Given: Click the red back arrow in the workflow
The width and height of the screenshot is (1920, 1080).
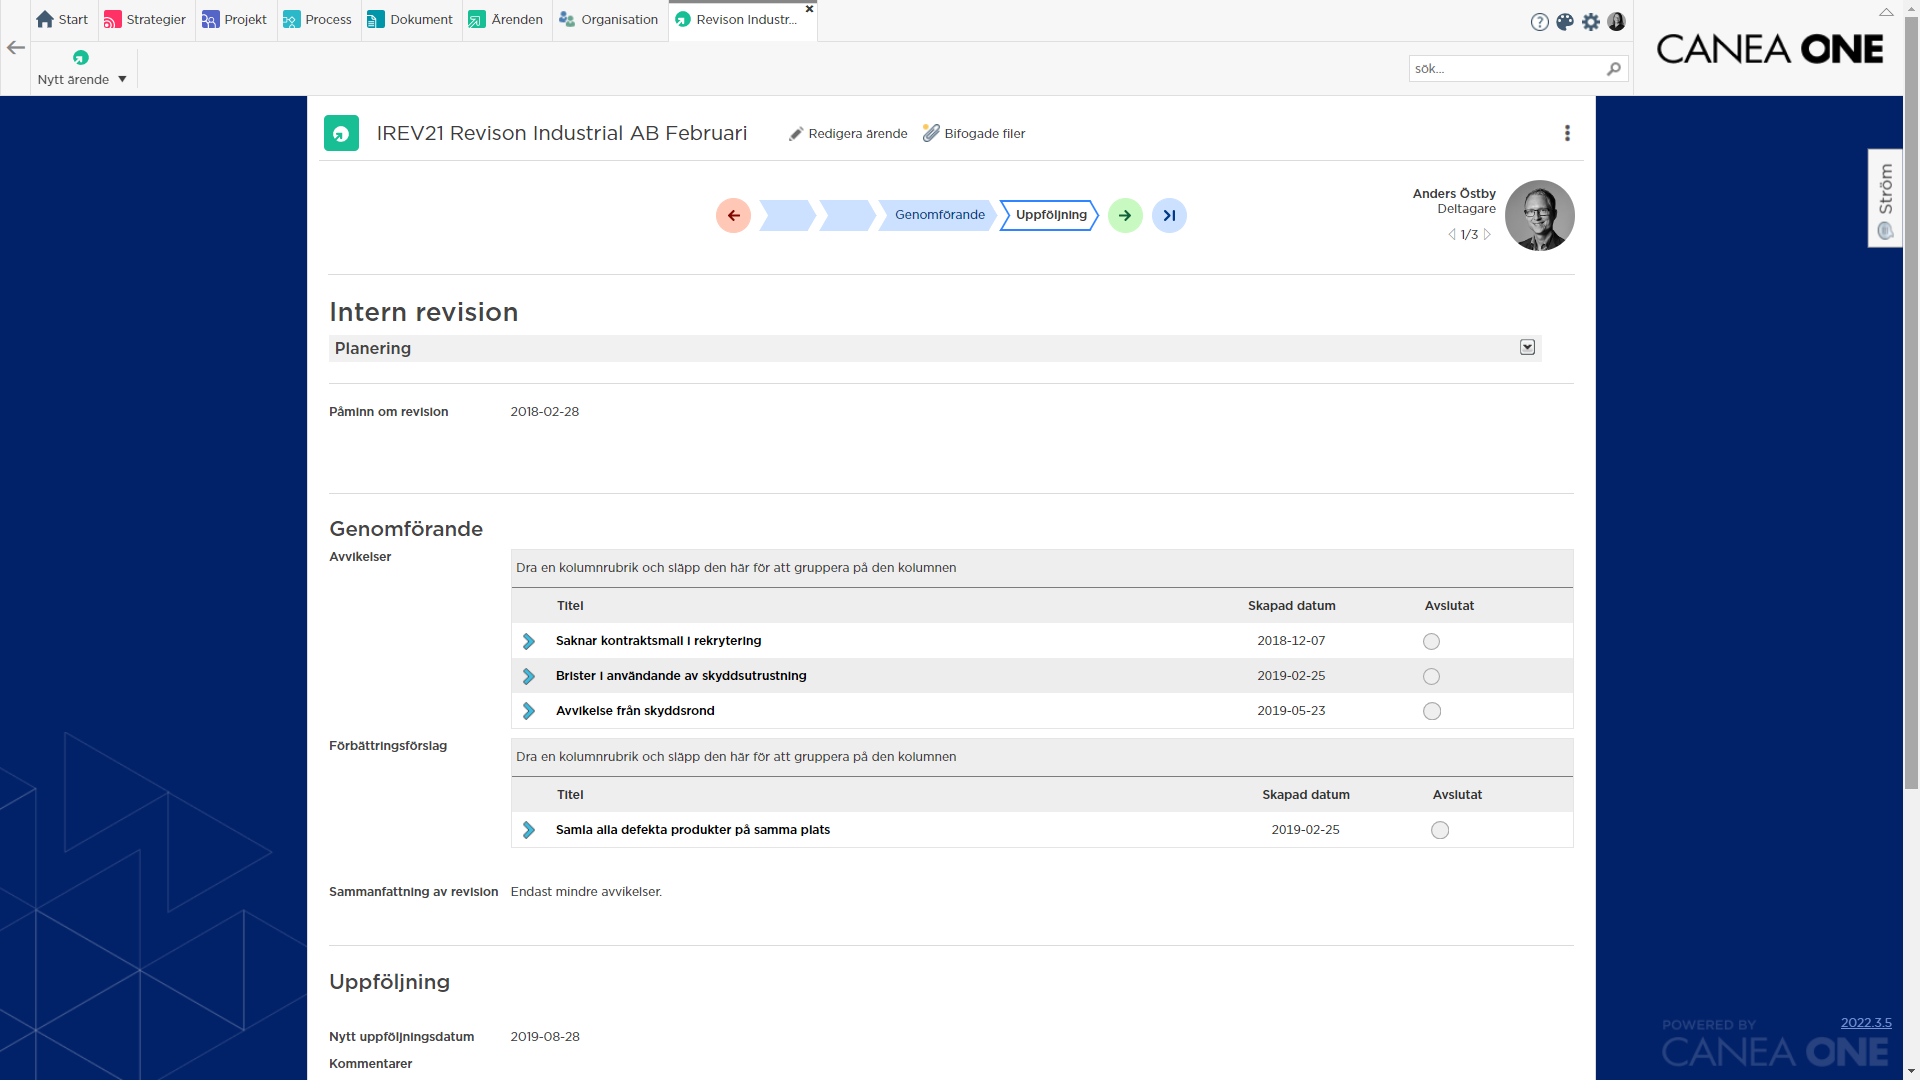Looking at the screenshot, I should pos(733,215).
